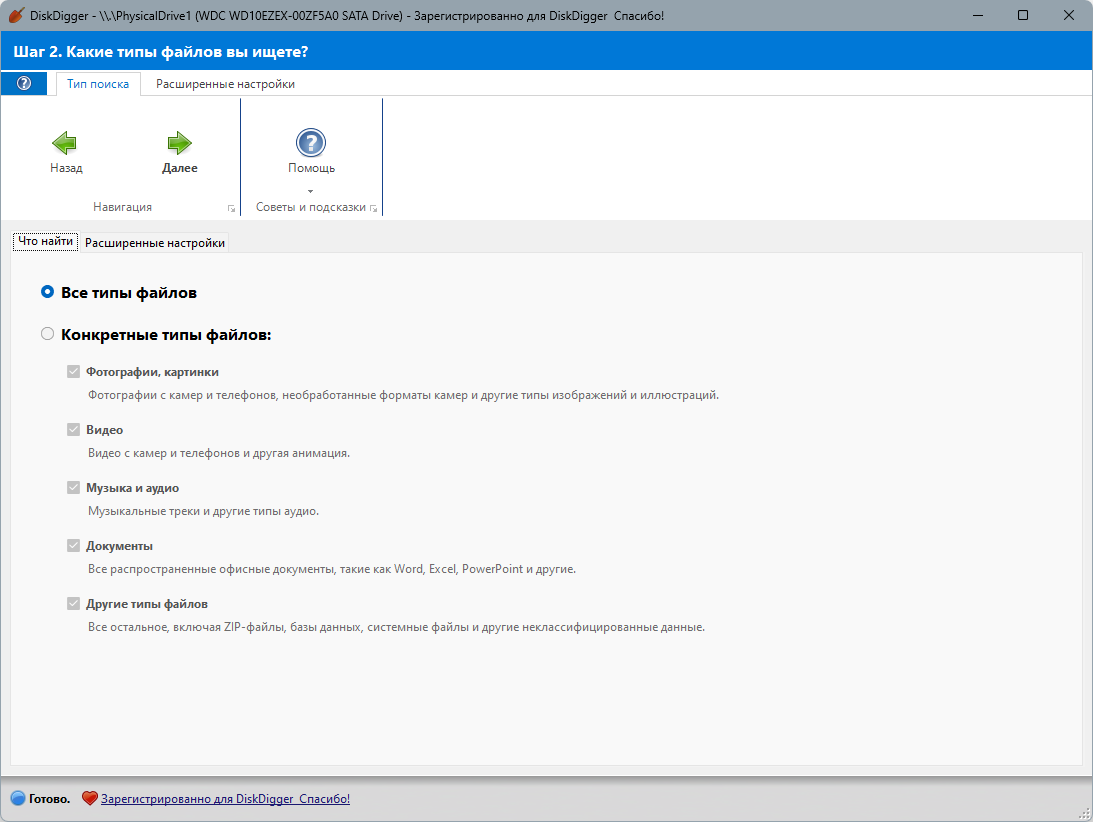Click the blue globe status icon next to Готово
The width and height of the screenshot is (1093, 822).
click(18, 798)
